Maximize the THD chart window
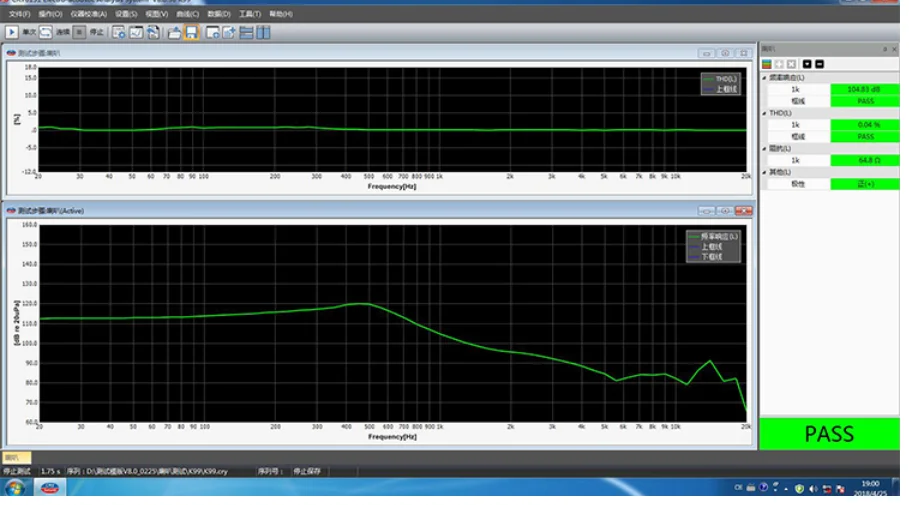Image resolution: width=909 pixels, height=505 pixels. pyautogui.click(x=725, y=53)
